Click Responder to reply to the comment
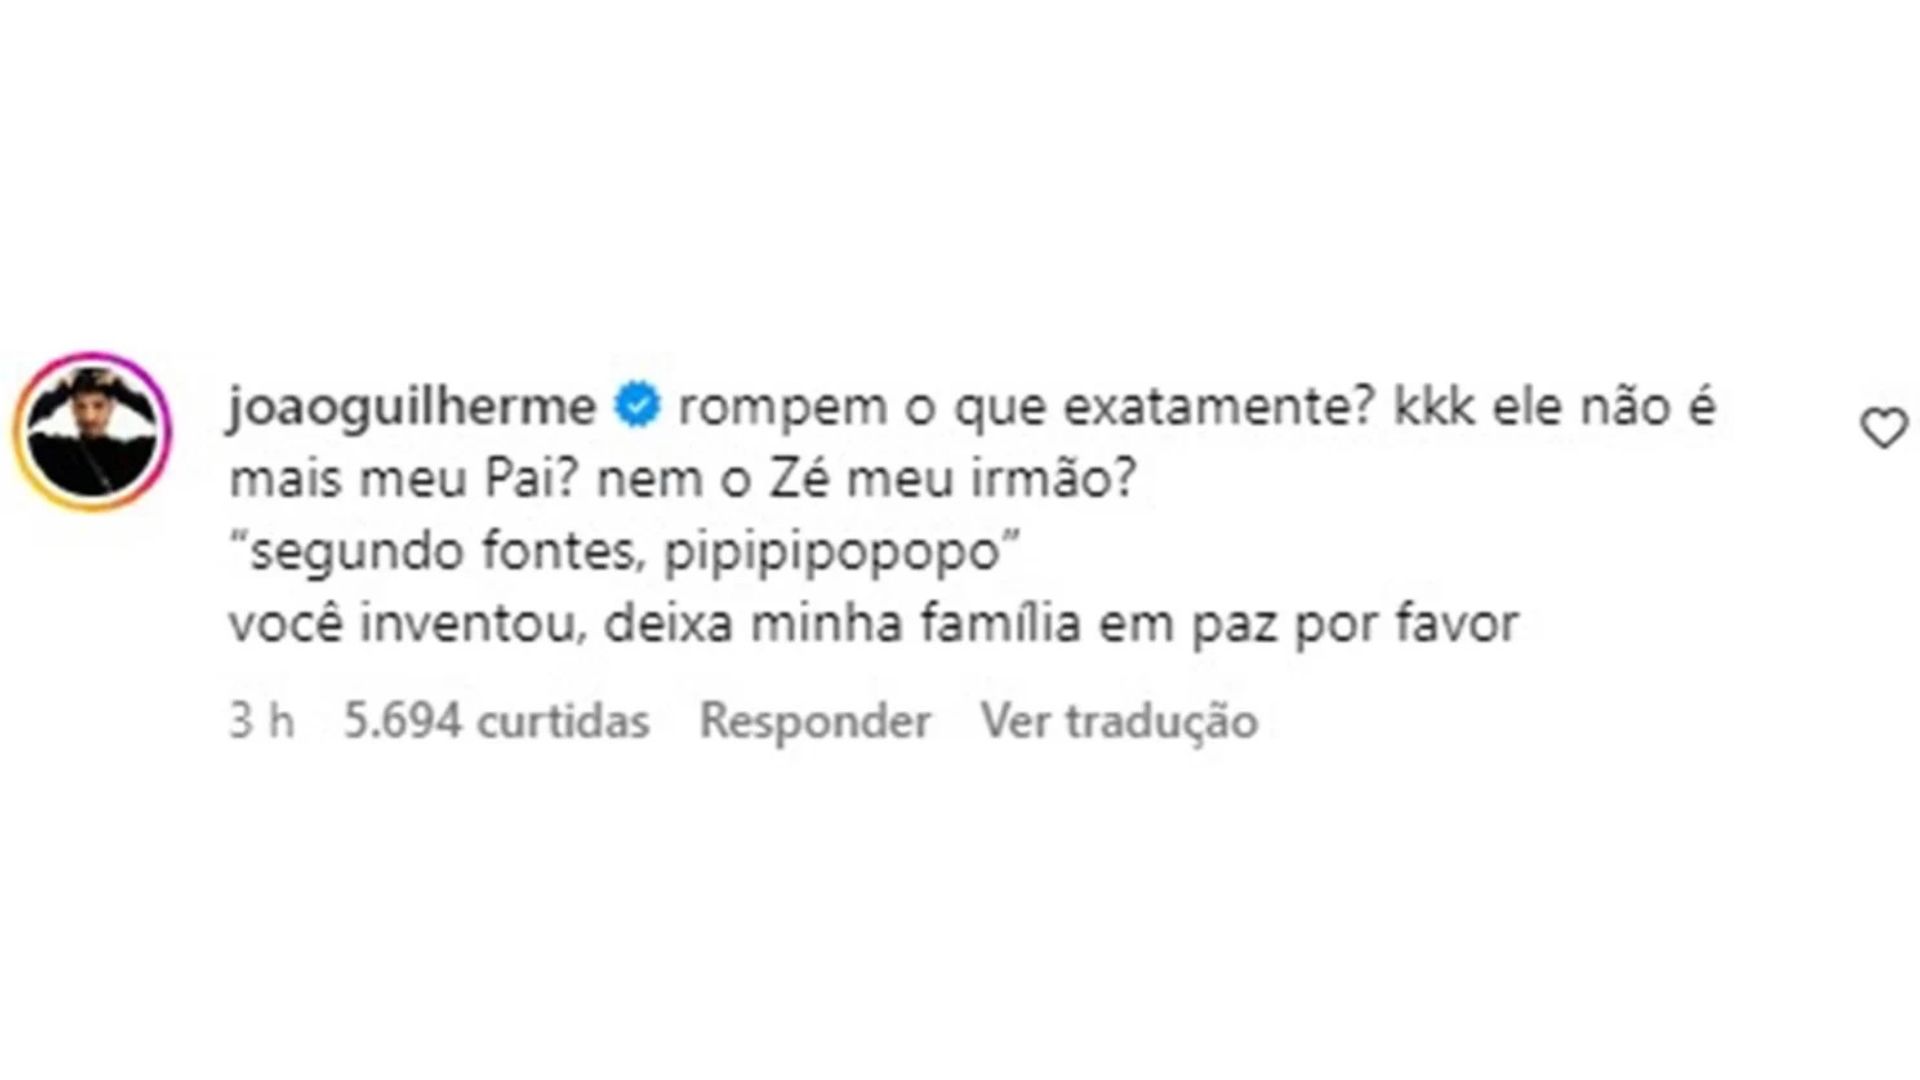The image size is (1920, 1080). 815,722
